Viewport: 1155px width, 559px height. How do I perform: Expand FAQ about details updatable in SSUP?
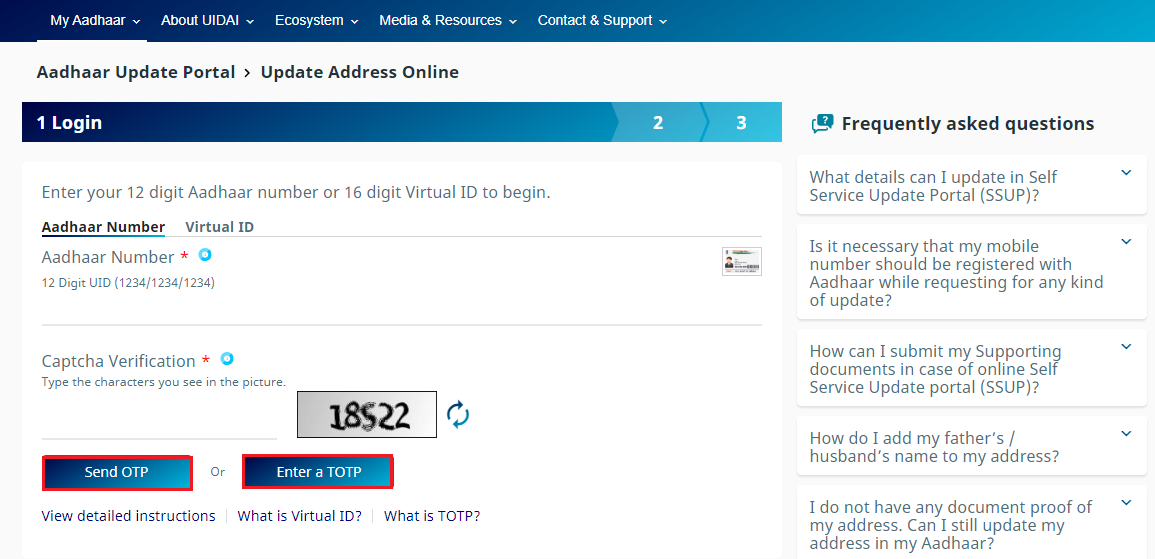click(x=972, y=186)
